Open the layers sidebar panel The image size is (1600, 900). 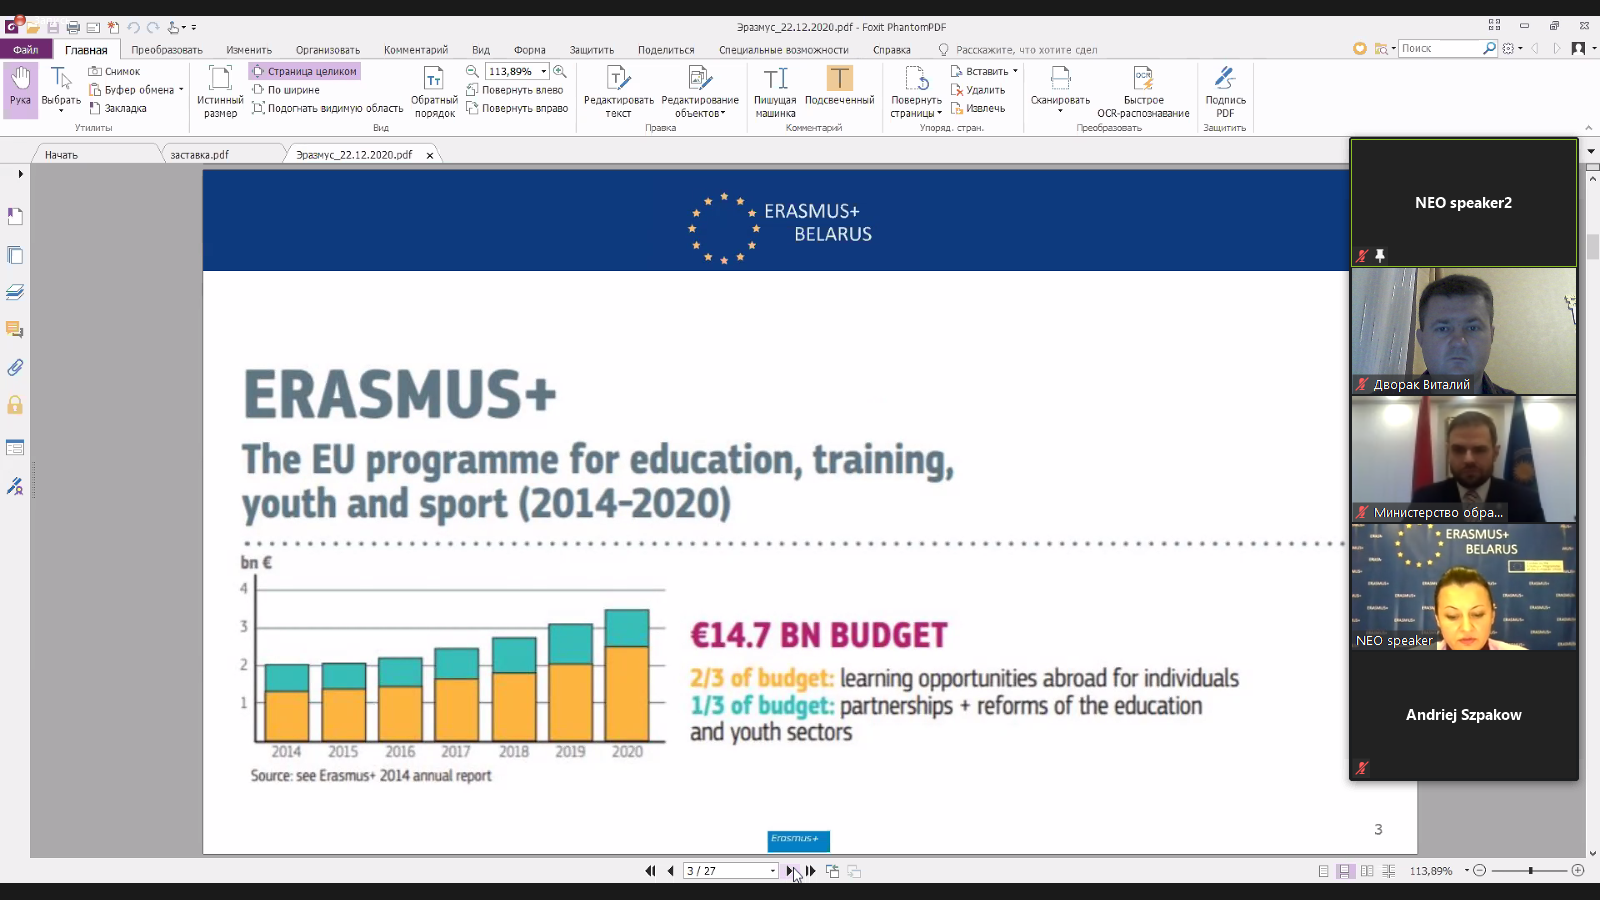point(15,292)
